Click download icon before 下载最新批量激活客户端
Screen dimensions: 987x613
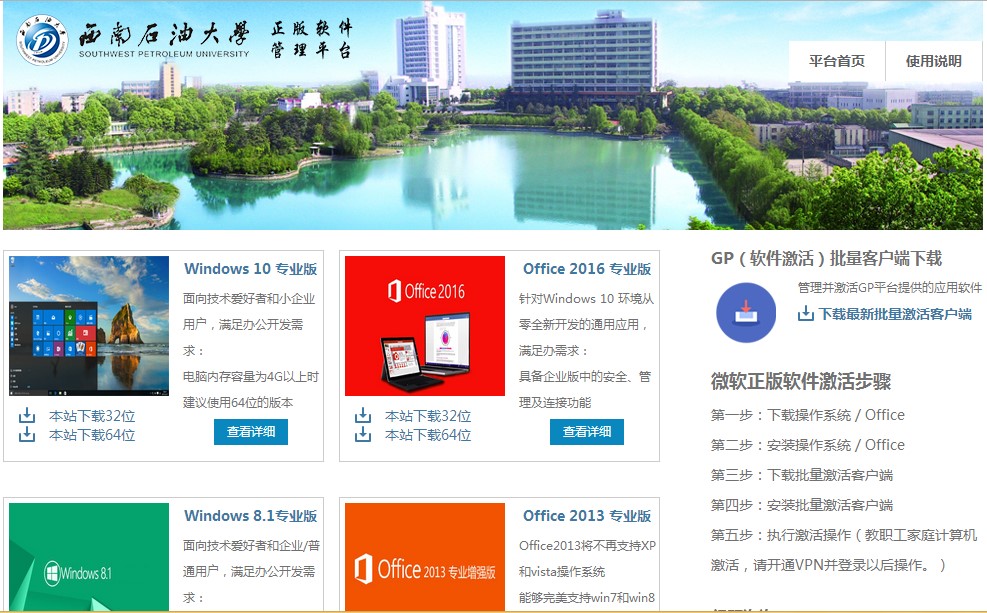pyautogui.click(x=806, y=313)
